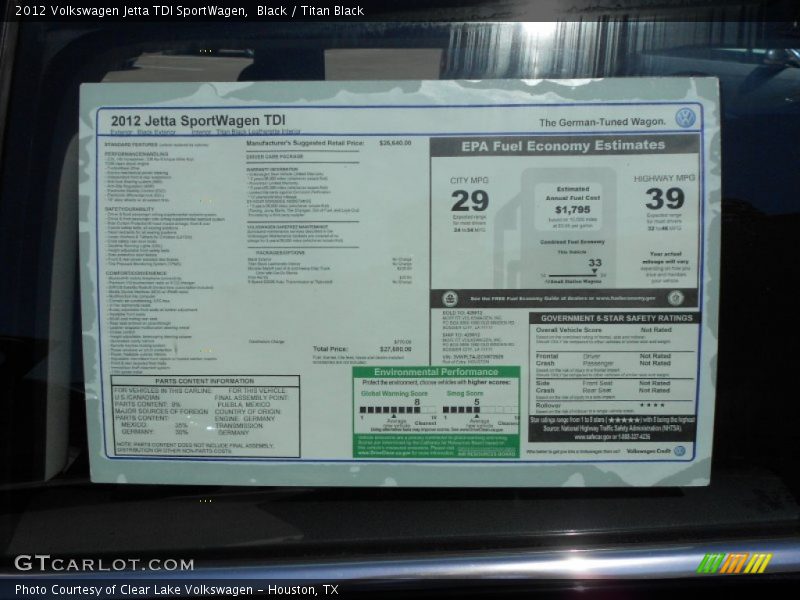Click the 'EPA Fuel Economy Estimates' header

click(563, 146)
